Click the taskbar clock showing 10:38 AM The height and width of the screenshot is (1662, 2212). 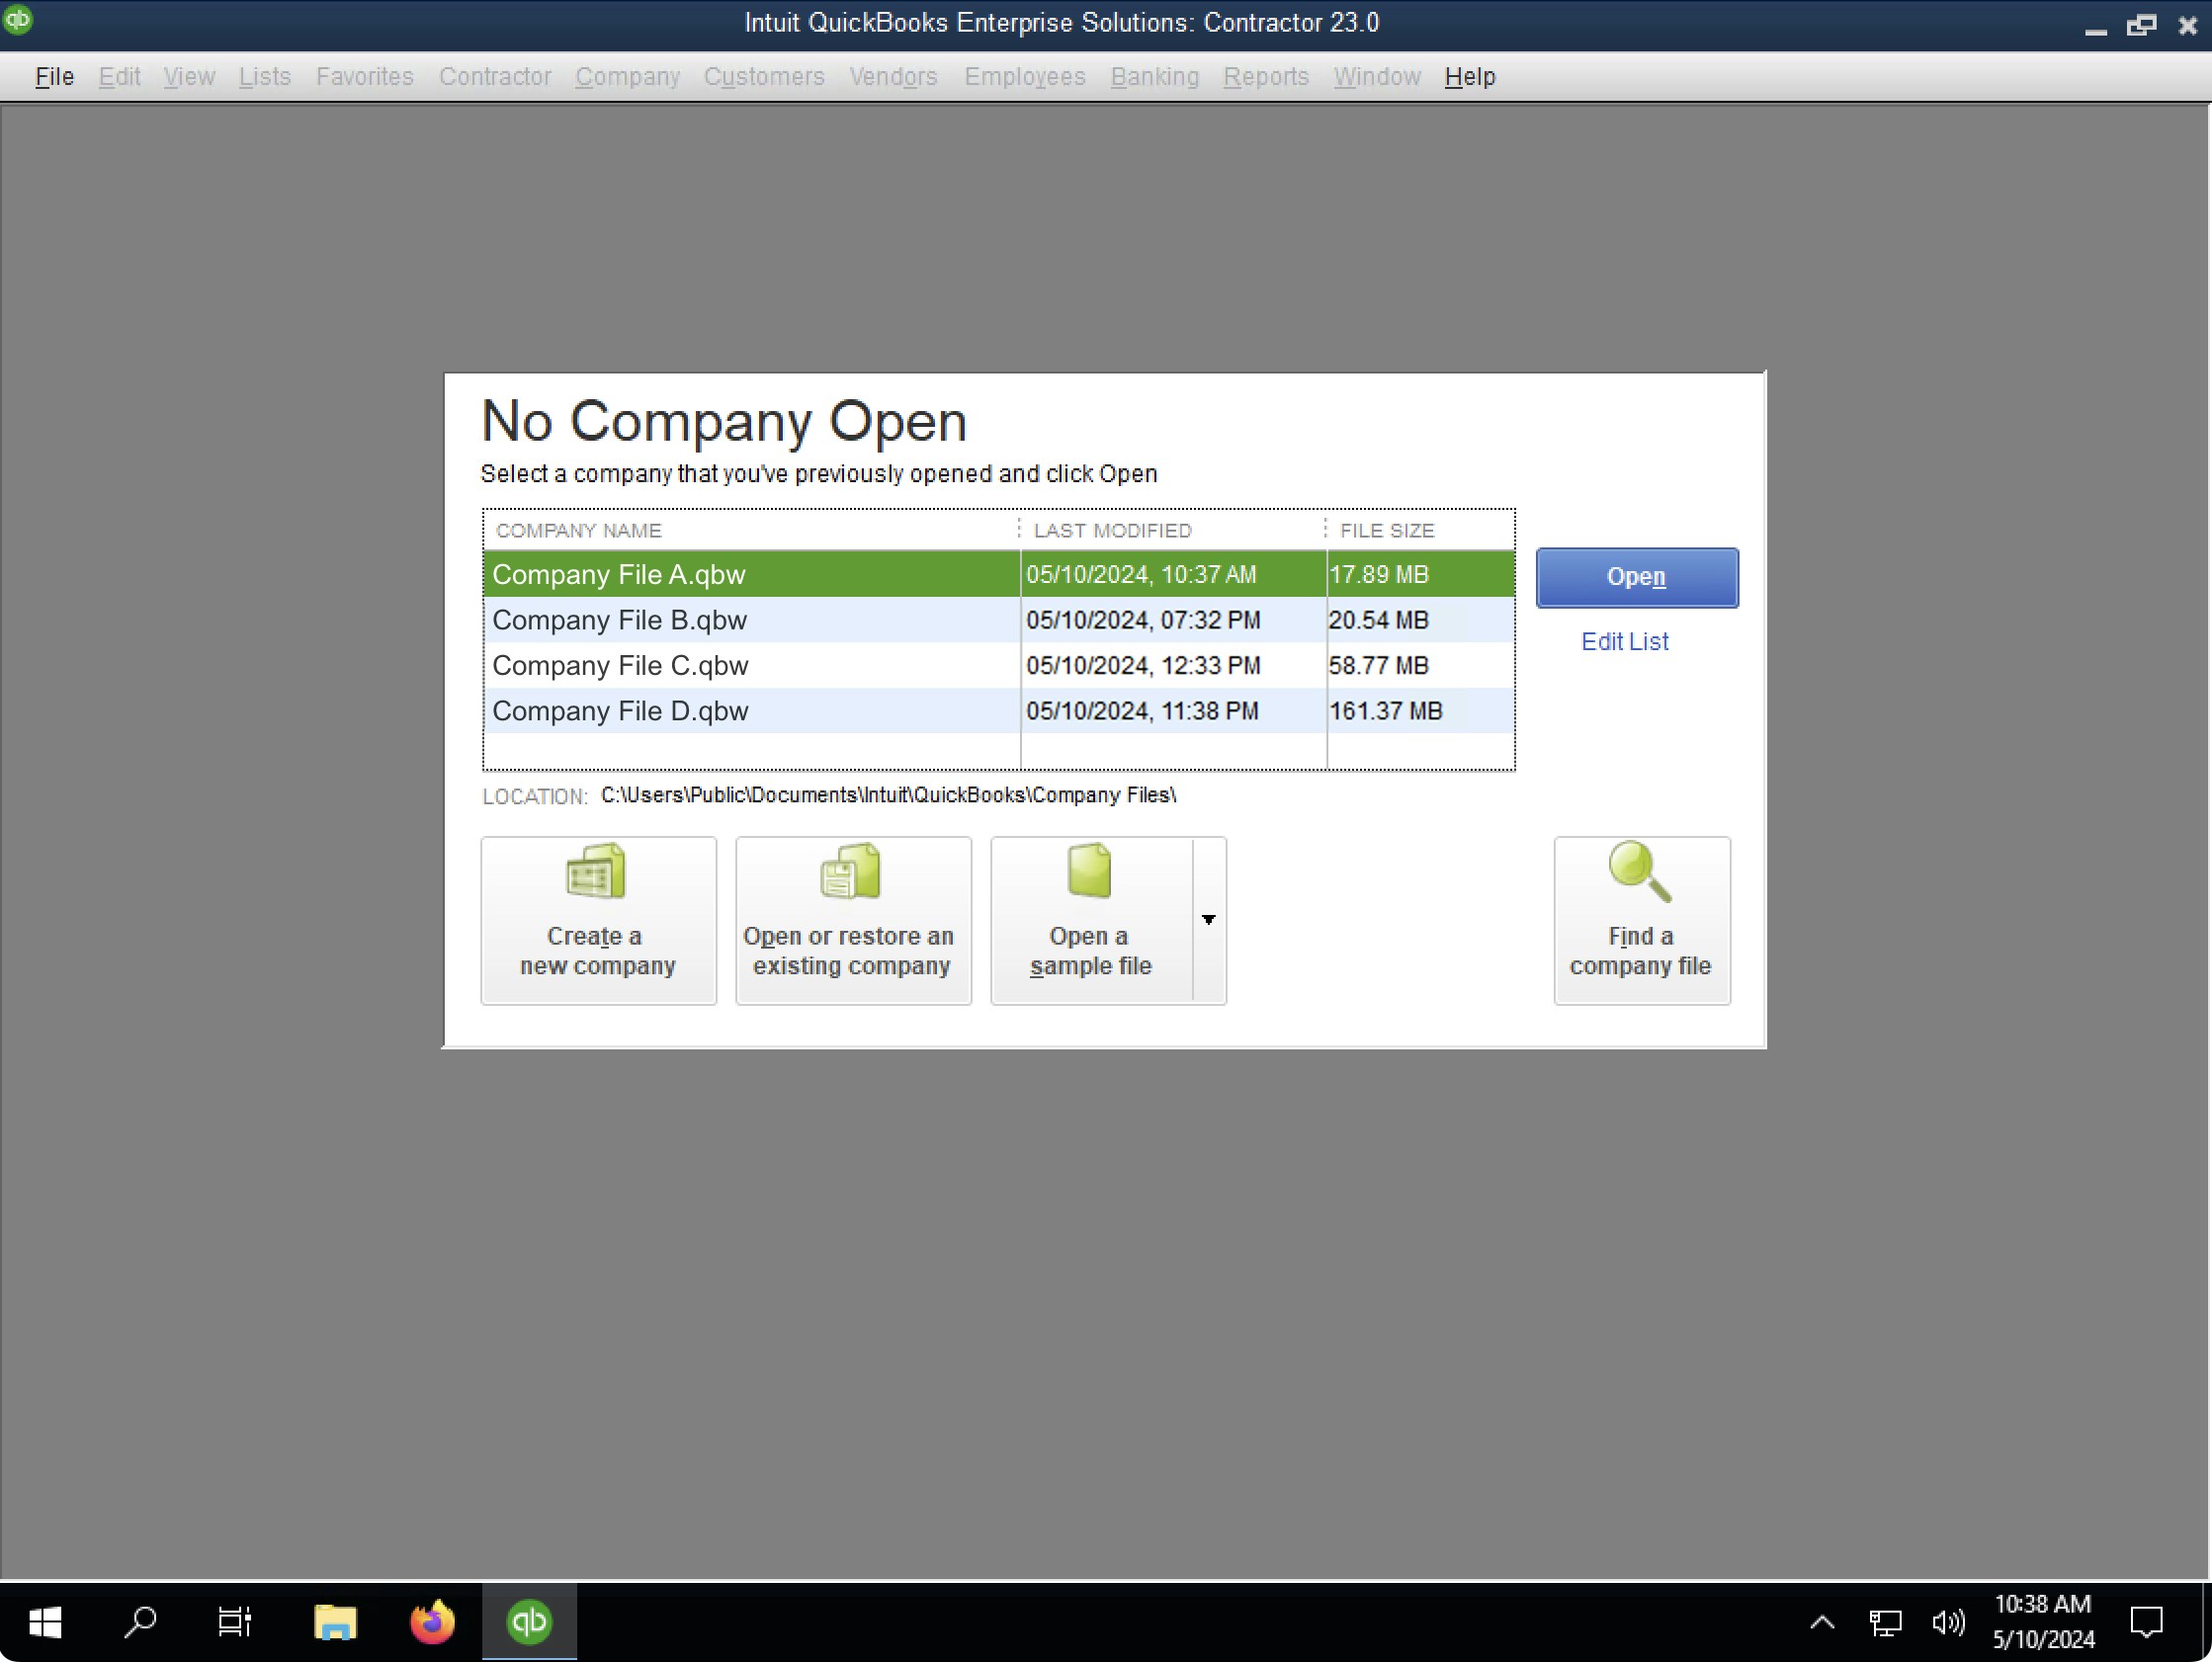pos(2042,1622)
